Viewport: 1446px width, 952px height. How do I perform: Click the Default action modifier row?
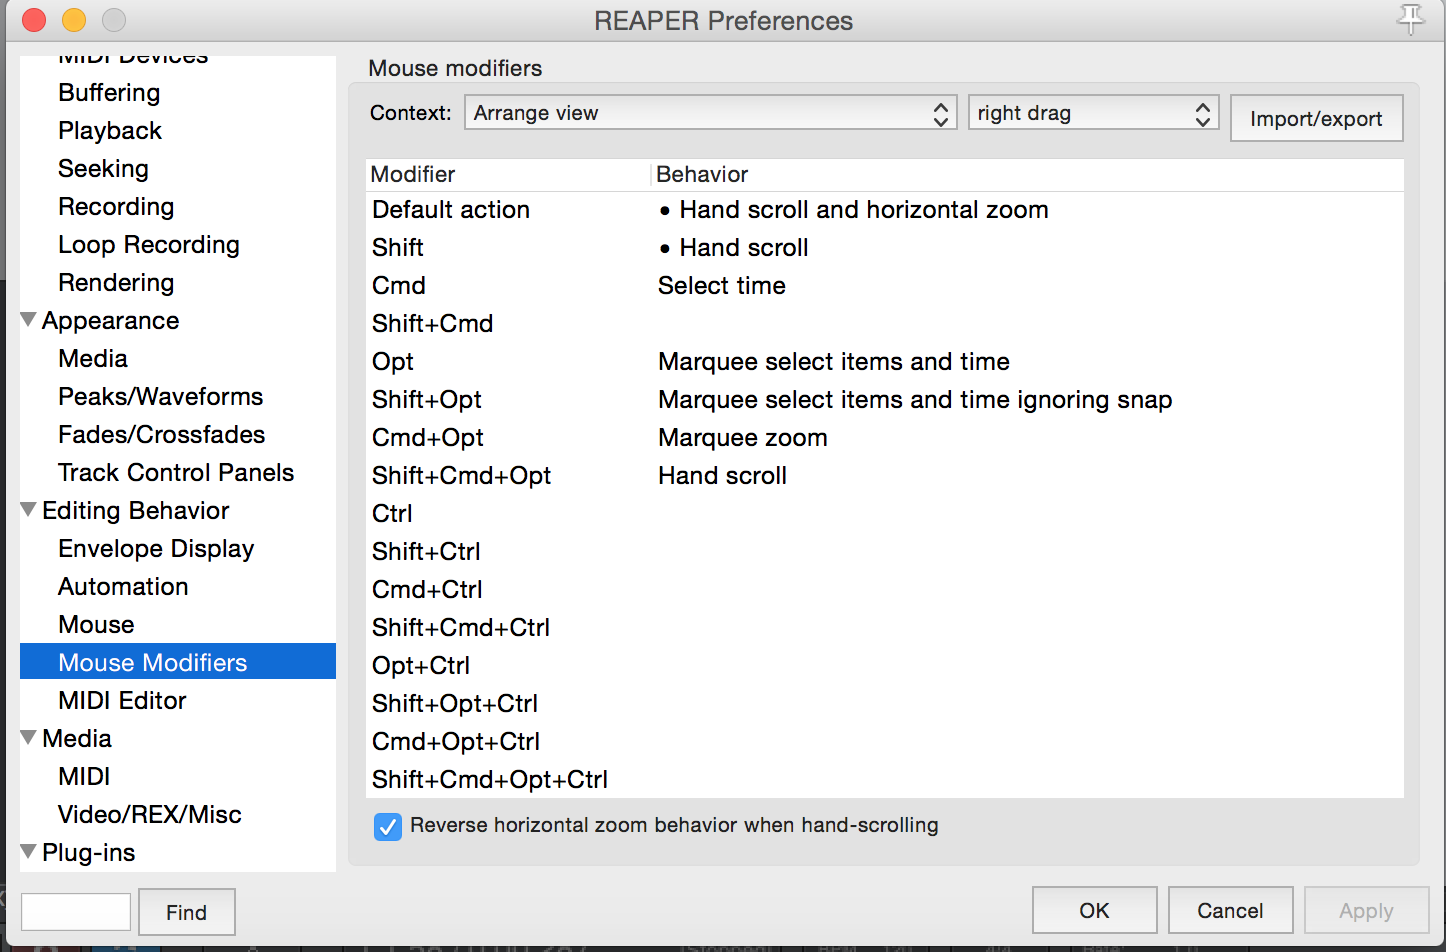tap(451, 209)
